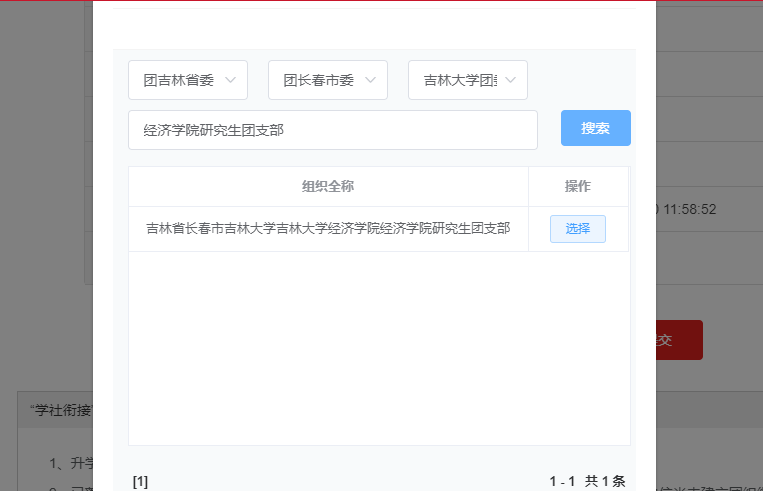763x491 pixels.
Task: Focus the 经济学院研究生团支部 search input
Action: coord(332,130)
